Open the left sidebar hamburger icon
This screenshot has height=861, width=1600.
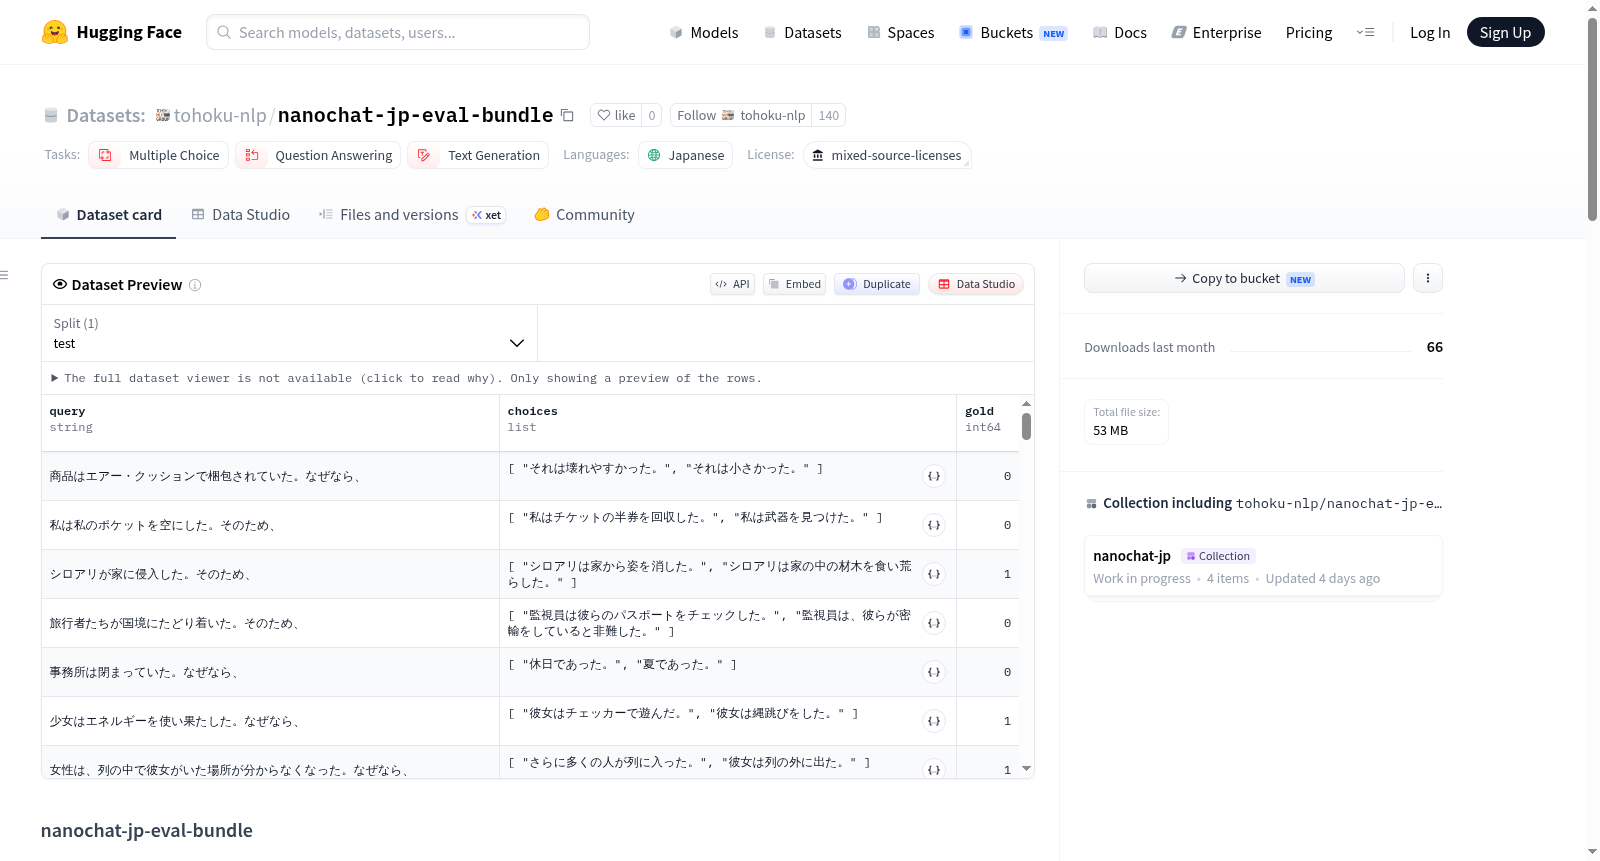pos(5,275)
